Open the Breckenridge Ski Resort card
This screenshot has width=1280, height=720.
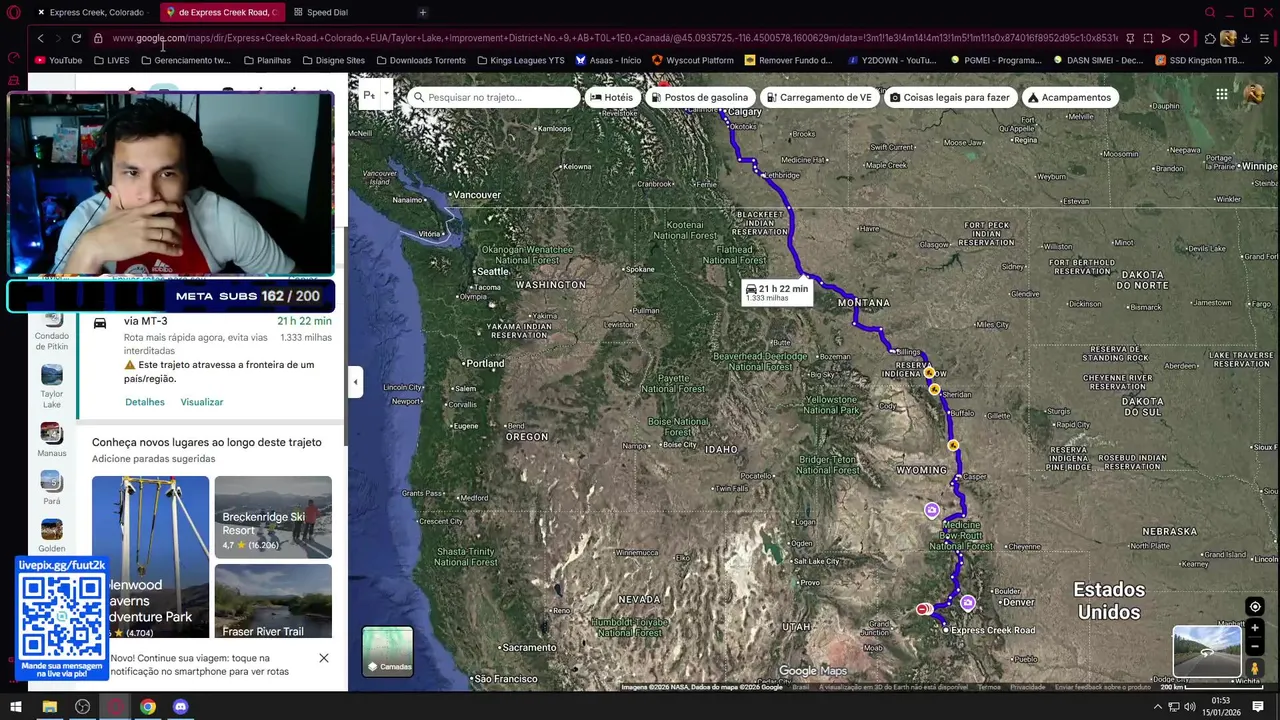[x=273, y=517]
